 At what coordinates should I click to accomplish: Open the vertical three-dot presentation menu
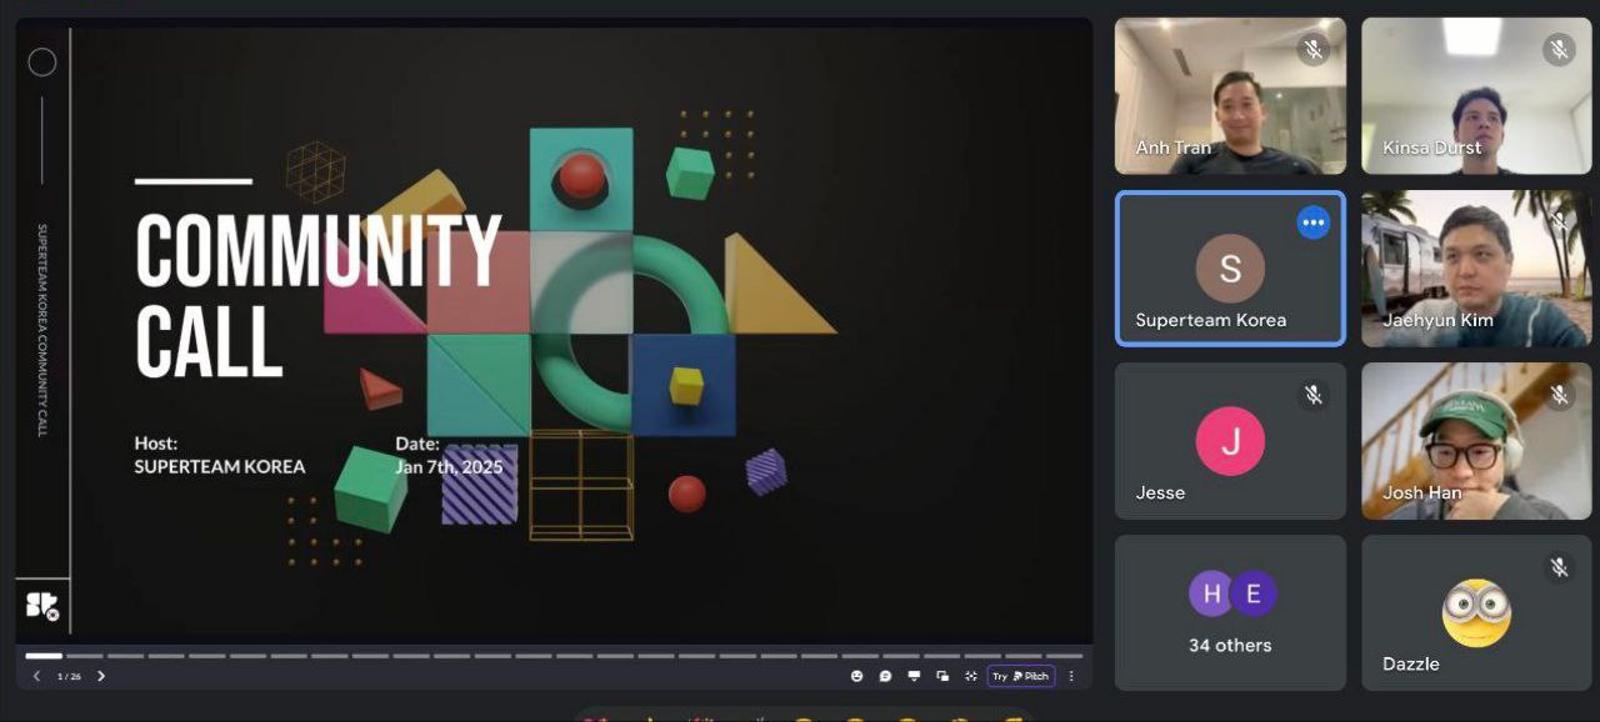pos(1071,676)
